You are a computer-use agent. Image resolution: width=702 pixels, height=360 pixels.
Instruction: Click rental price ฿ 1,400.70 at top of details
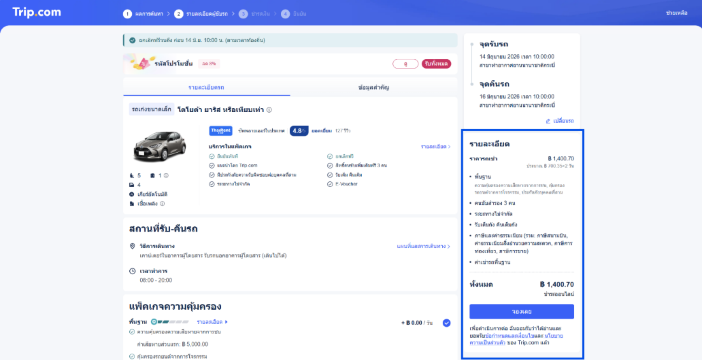point(561,159)
